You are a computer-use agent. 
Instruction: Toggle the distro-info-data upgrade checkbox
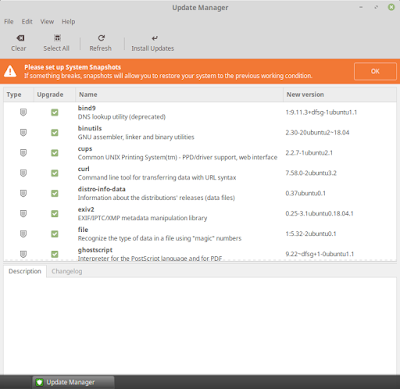tap(55, 193)
